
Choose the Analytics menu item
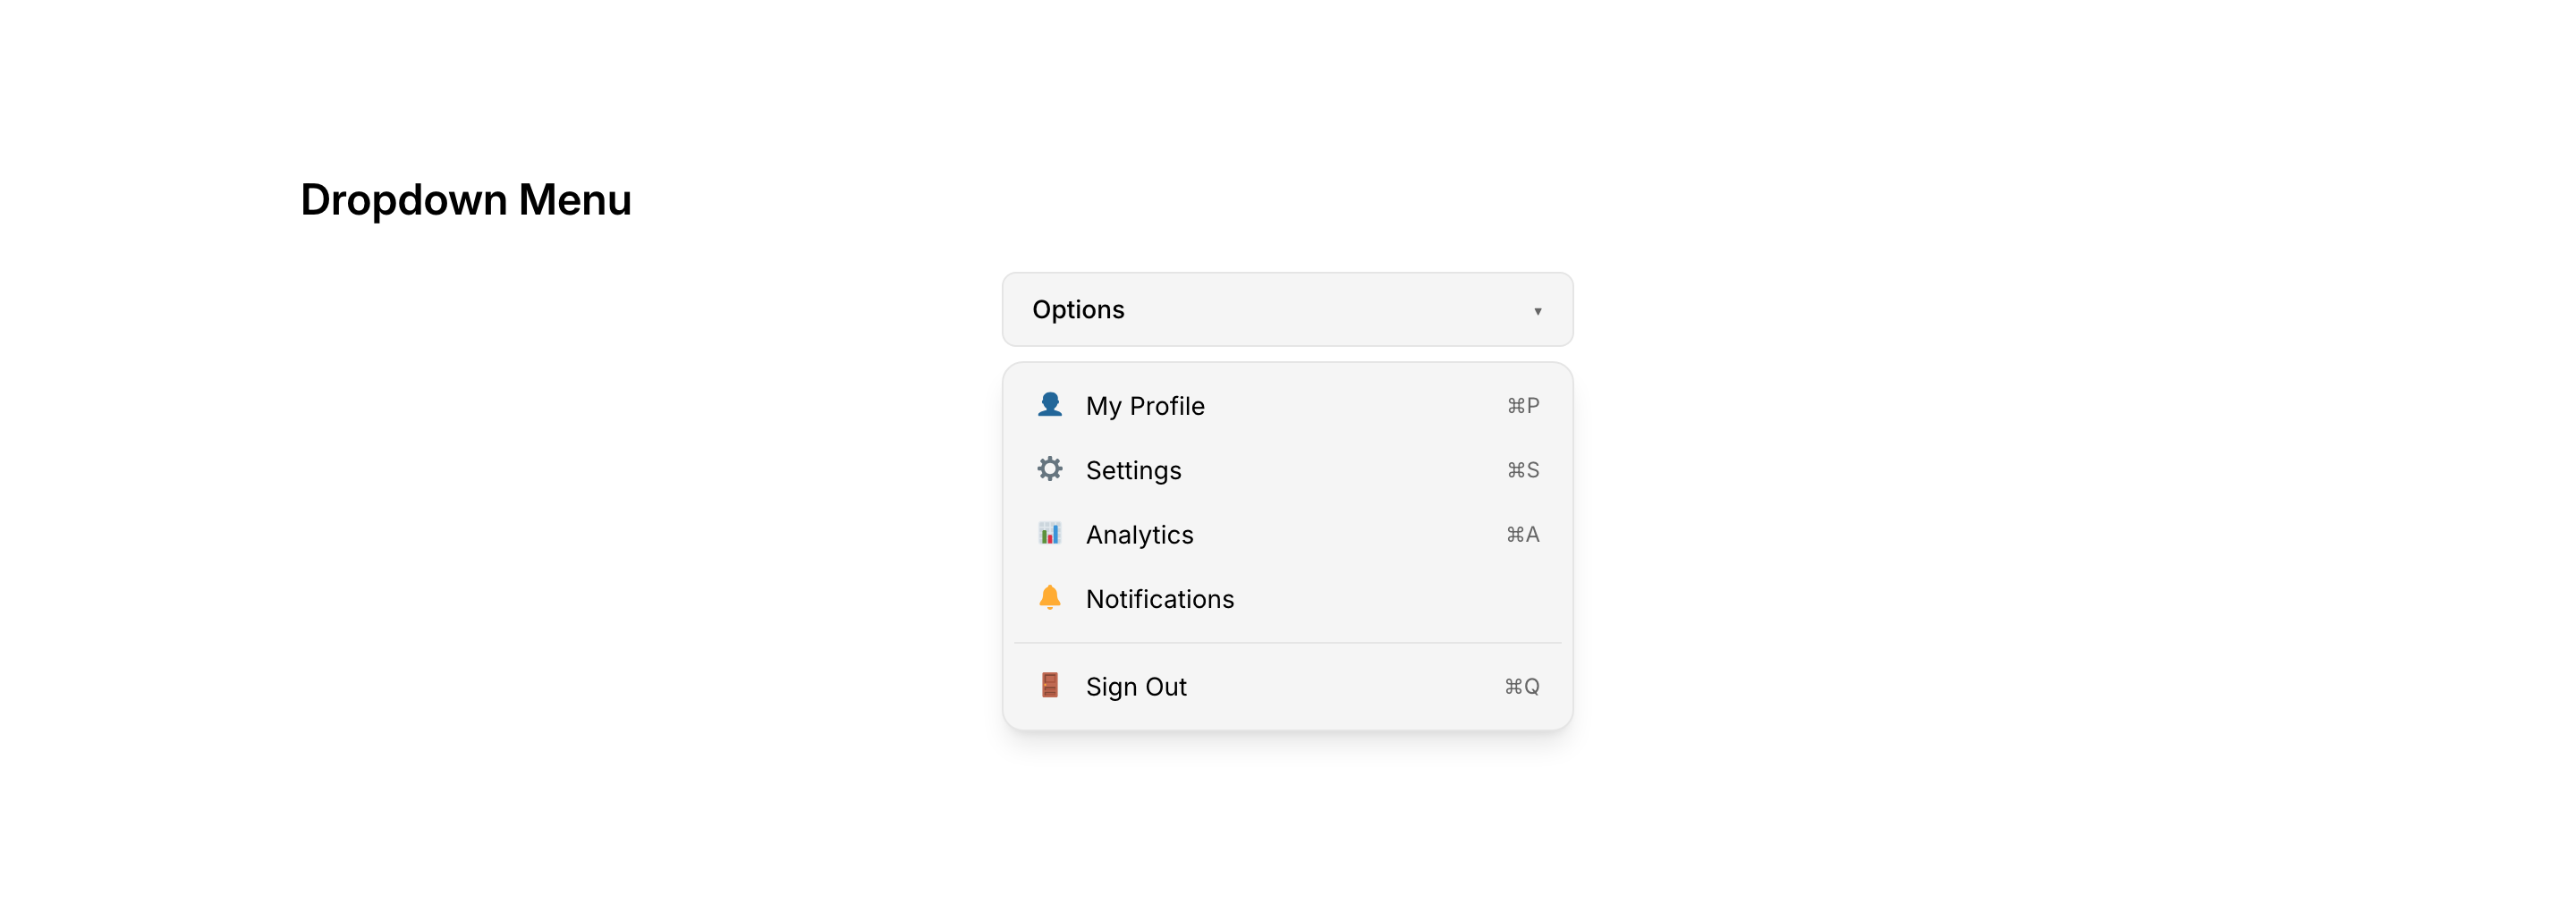tap(1139, 535)
